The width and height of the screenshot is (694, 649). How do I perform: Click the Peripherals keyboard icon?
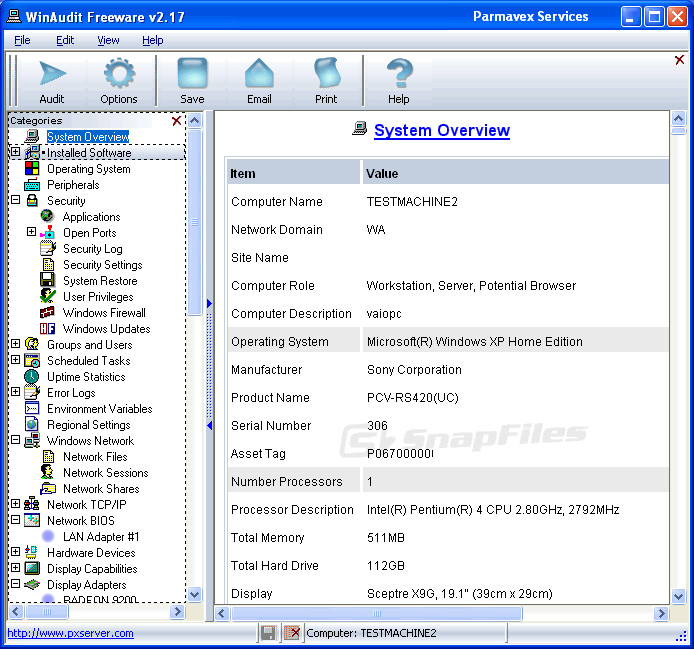(x=32, y=185)
